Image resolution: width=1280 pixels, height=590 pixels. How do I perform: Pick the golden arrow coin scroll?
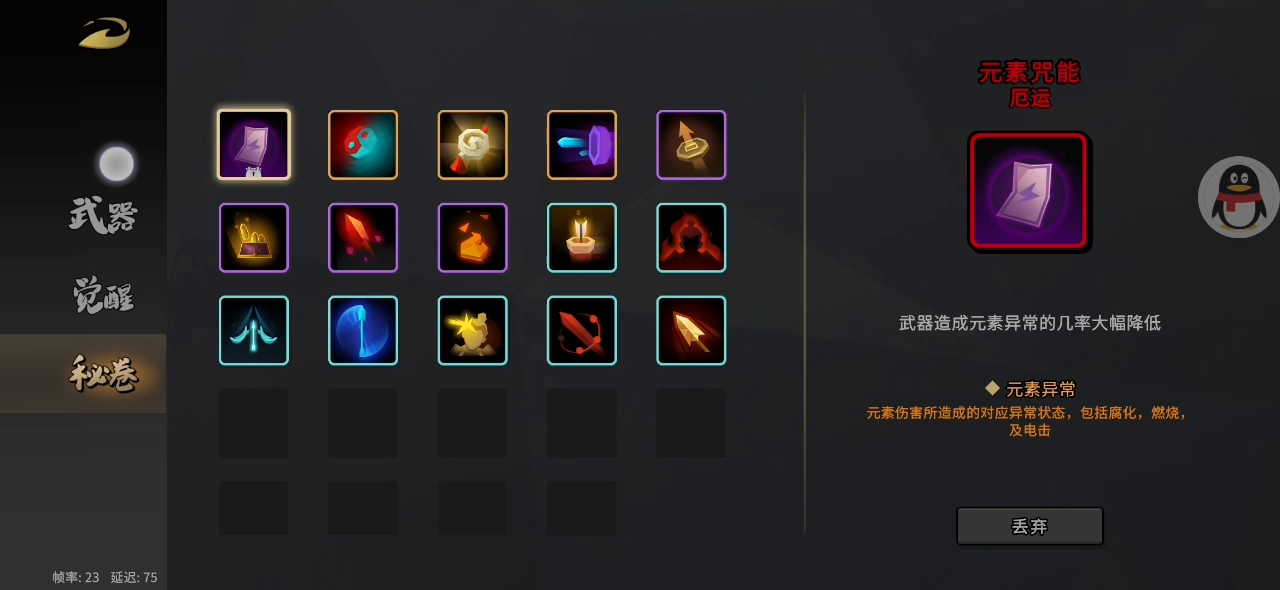(x=691, y=145)
